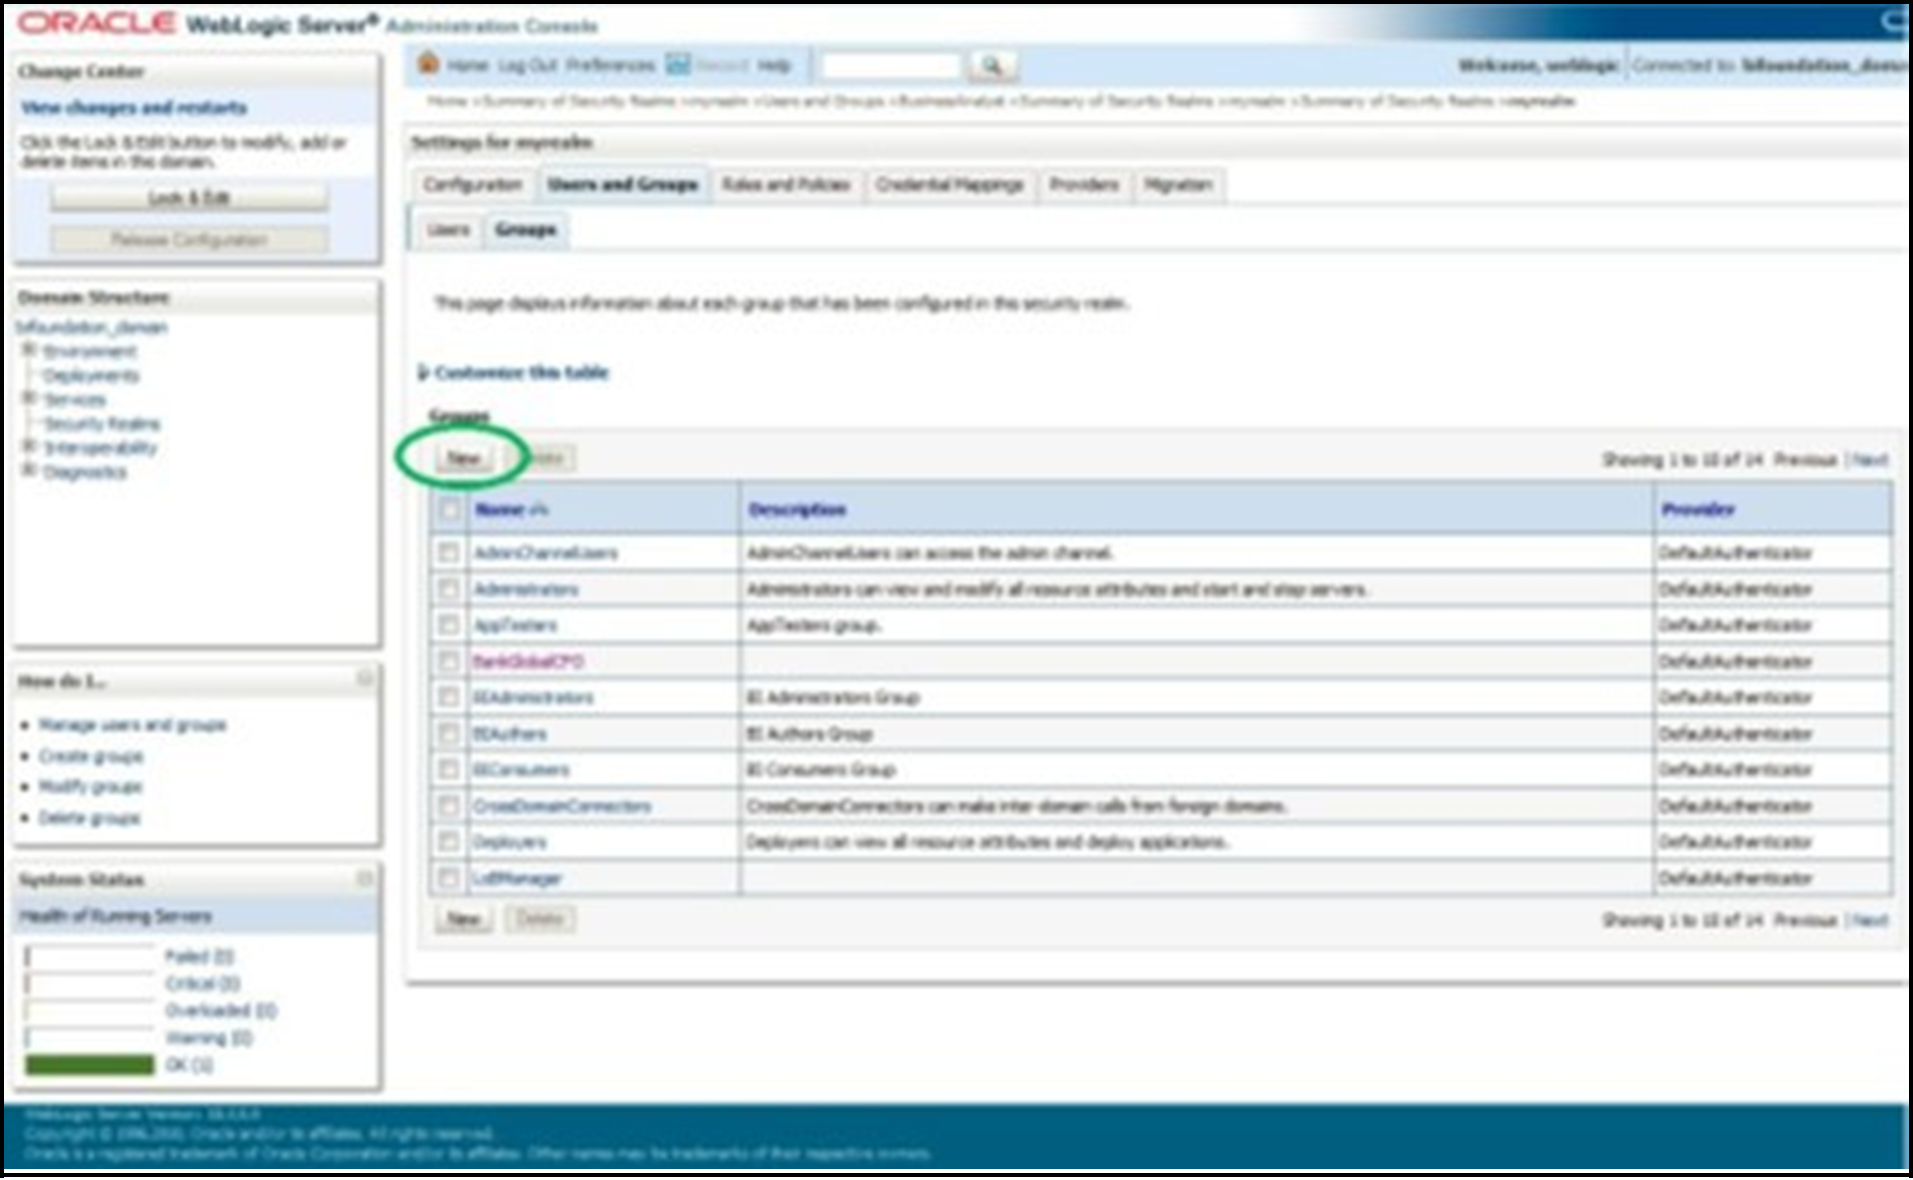The image size is (1913, 1180).
Task: Open Help in top toolbar
Action: pyautogui.click(x=773, y=66)
